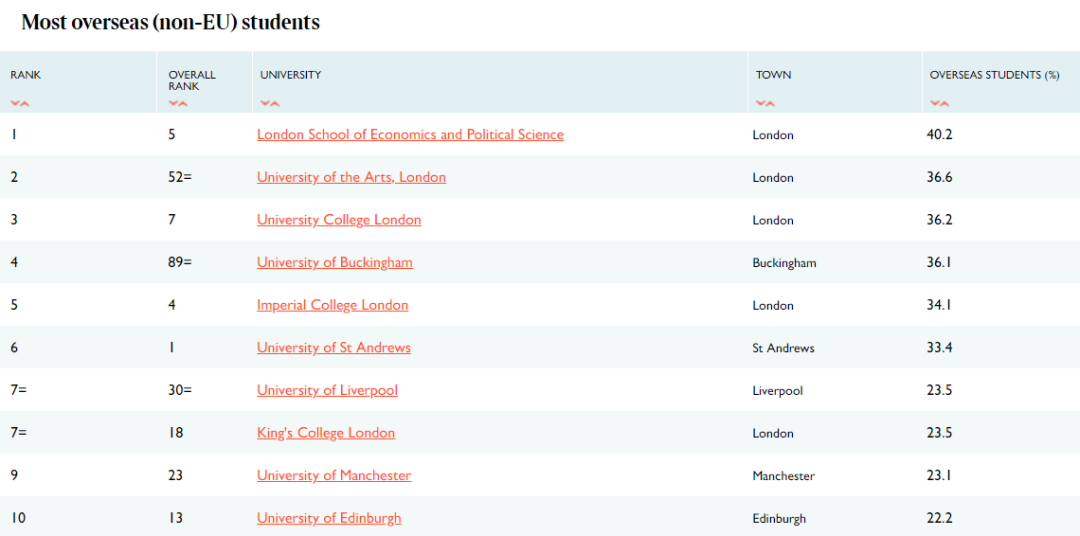1080x536 pixels.
Task: Go to University of Liverpool page
Action: click(327, 391)
